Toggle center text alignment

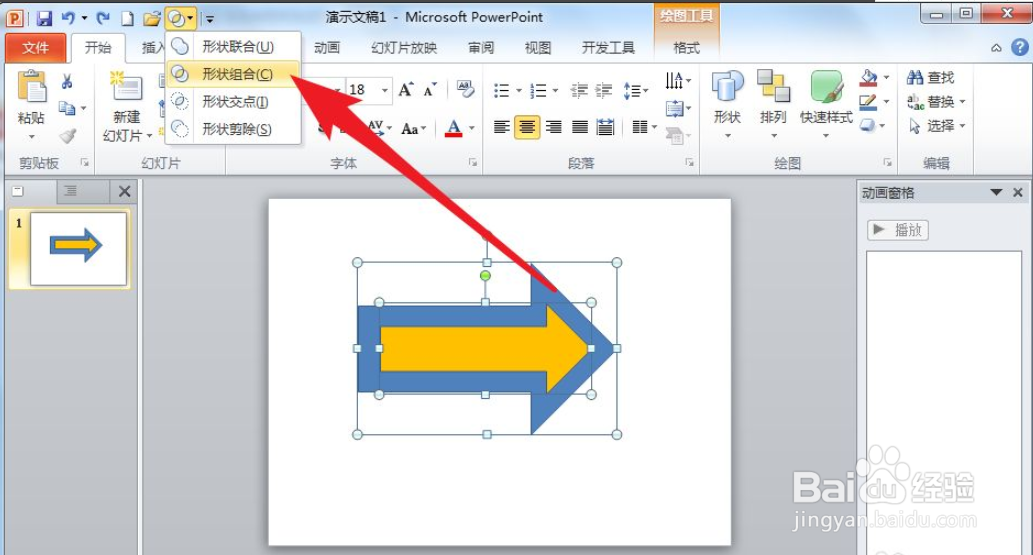pyautogui.click(x=527, y=127)
